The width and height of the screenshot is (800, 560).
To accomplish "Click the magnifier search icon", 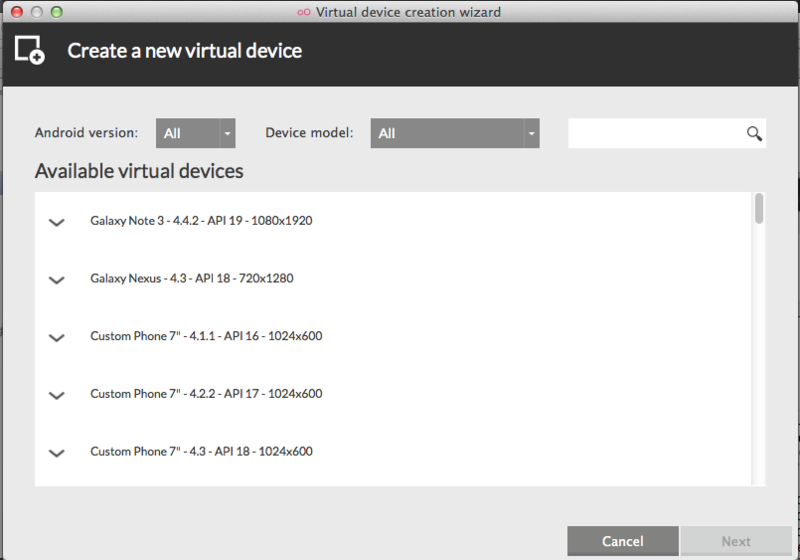I will (754, 134).
